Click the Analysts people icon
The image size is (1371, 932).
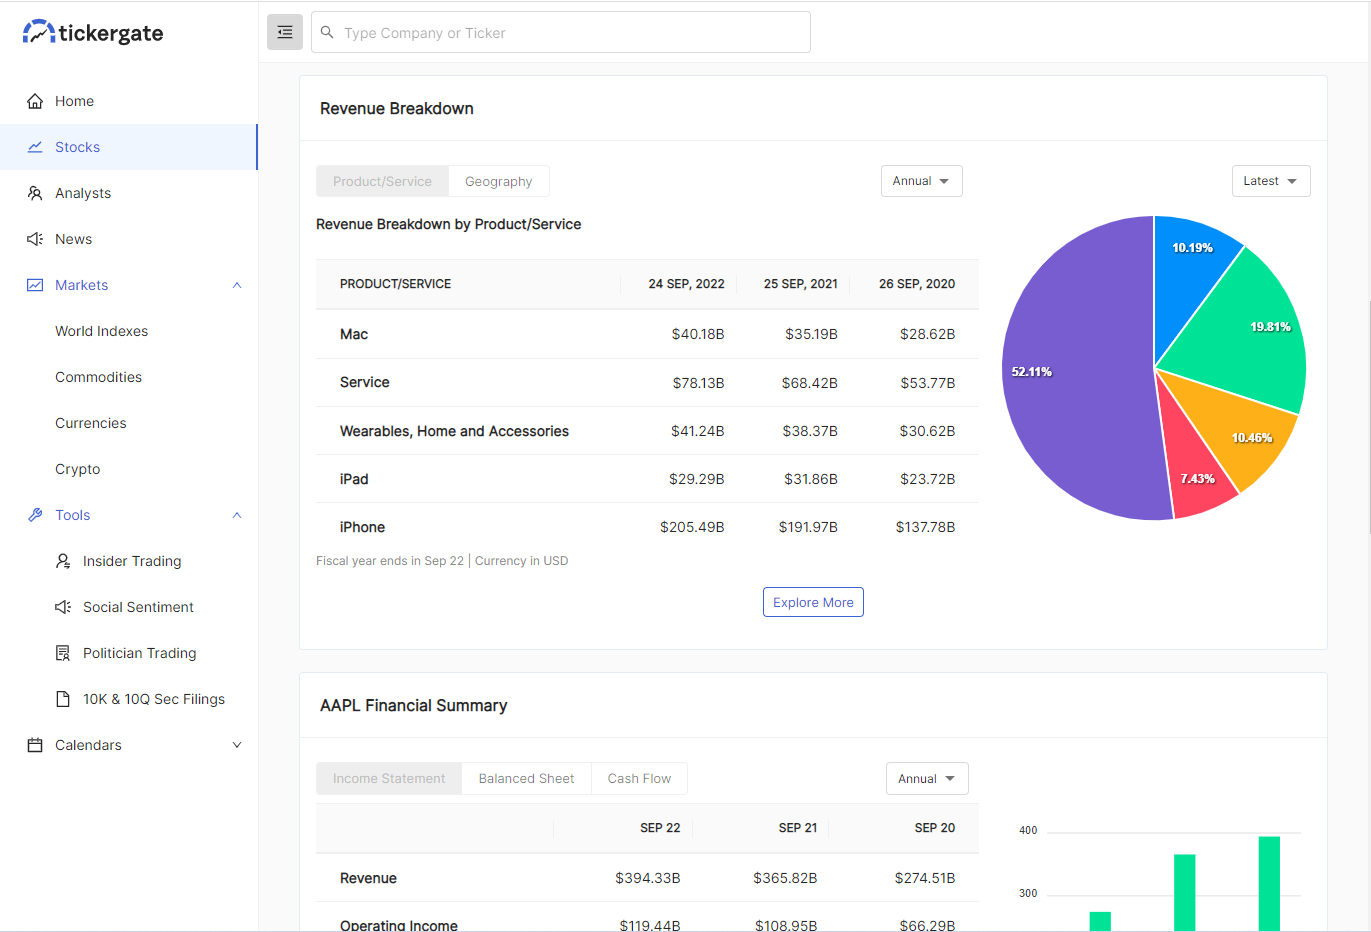point(35,193)
